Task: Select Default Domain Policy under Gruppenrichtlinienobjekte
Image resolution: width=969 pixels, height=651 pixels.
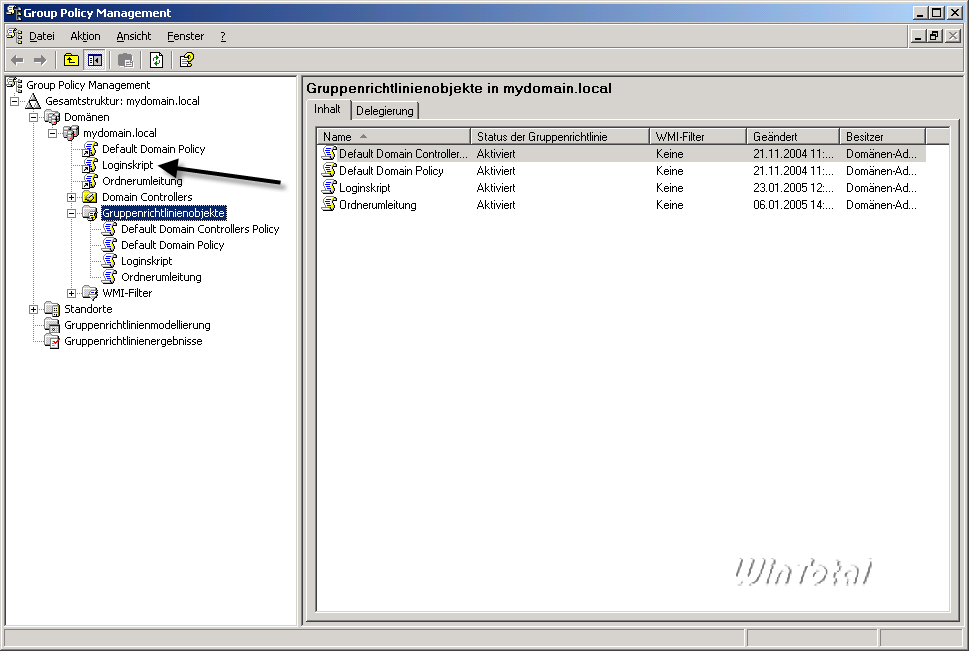Action: coord(172,245)
